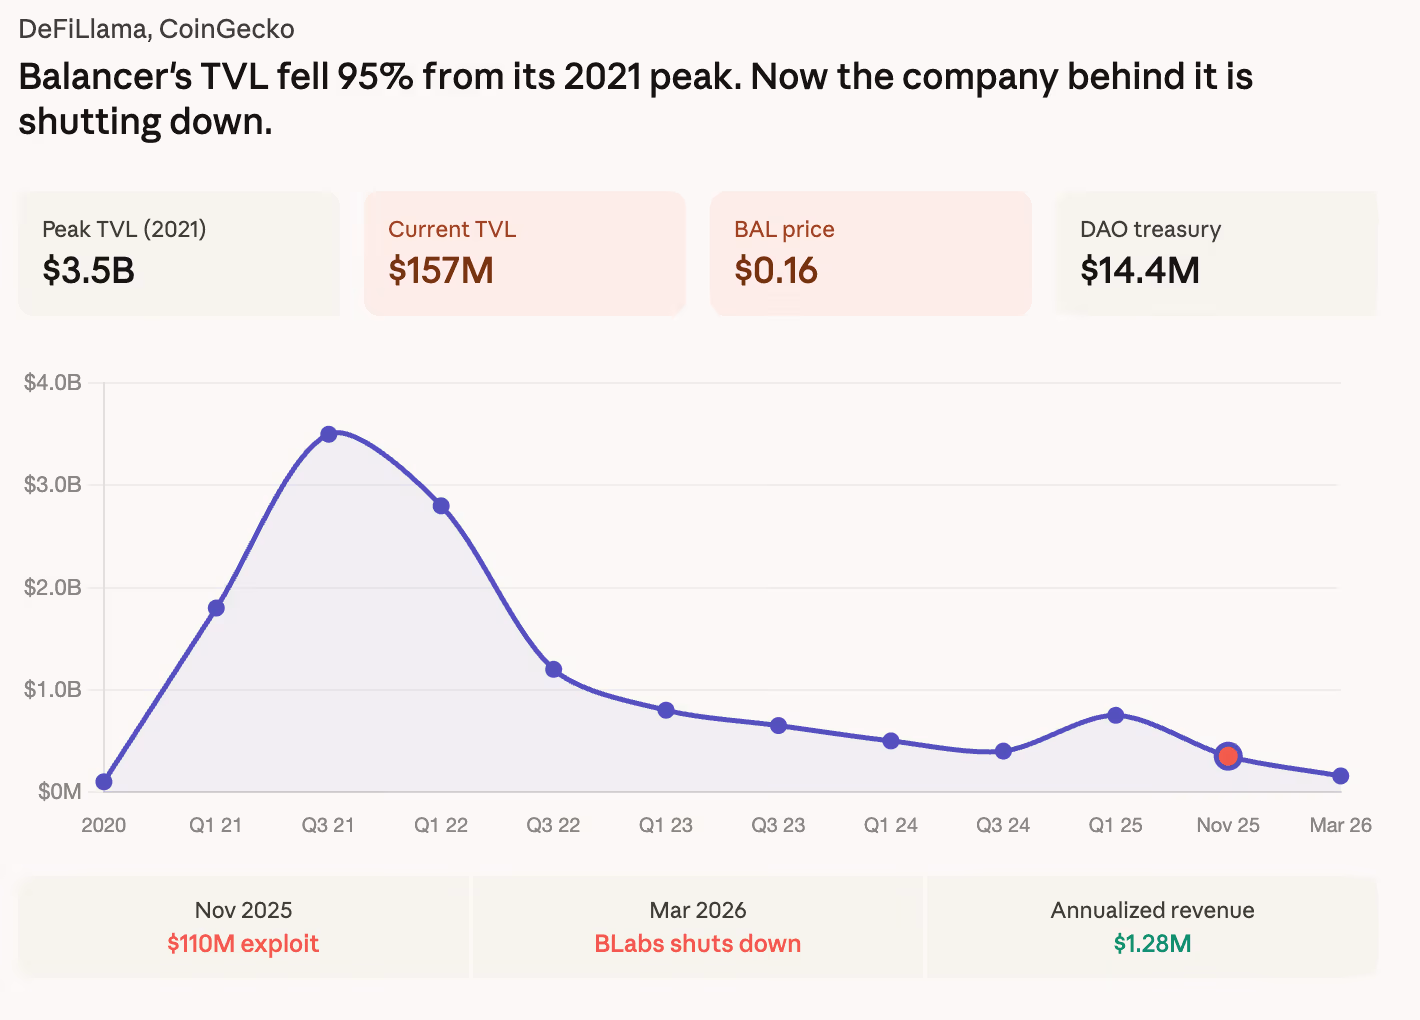Select the Annualized revenue $1.28M value
This screenshot has height=1020, width=1420.
click(x=1152, y=944)
